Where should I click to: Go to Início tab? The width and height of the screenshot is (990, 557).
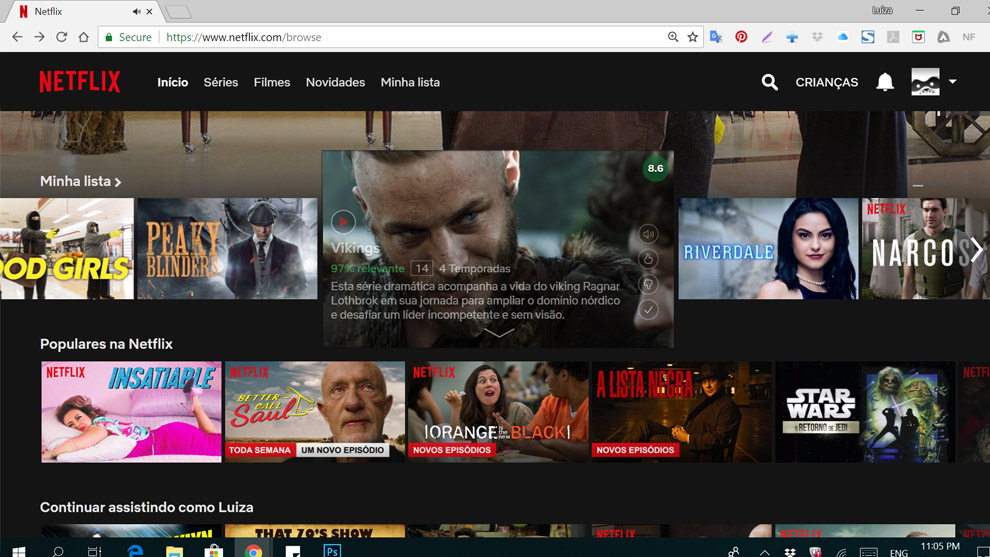click(x=172, y=82)
